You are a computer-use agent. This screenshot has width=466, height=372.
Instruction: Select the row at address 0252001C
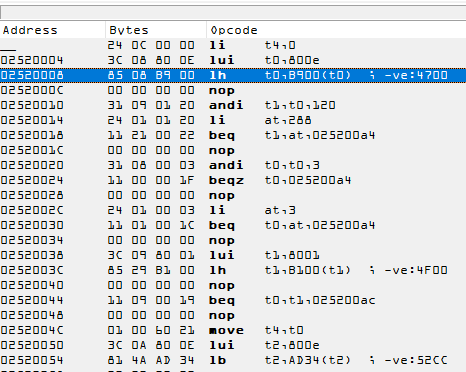click(x=233, y=150)
